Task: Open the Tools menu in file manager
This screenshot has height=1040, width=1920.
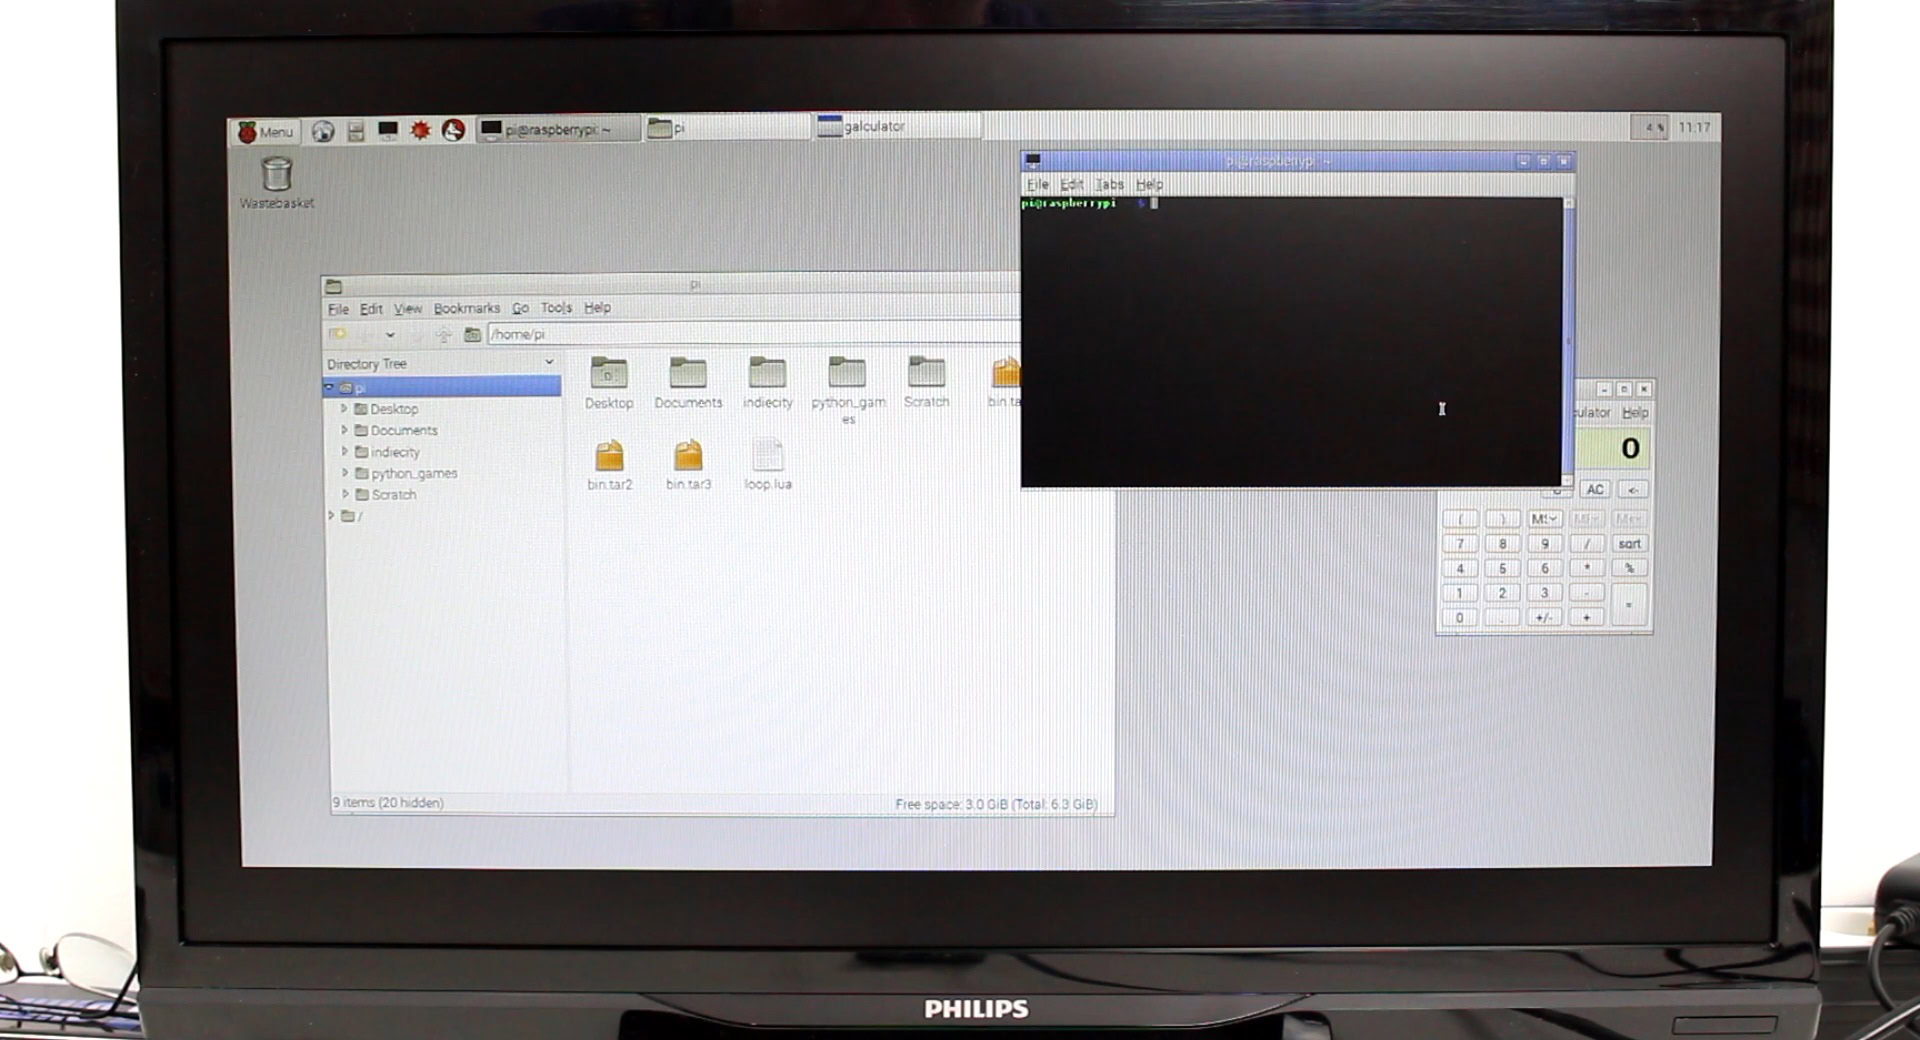Action: tap(556, 308)
